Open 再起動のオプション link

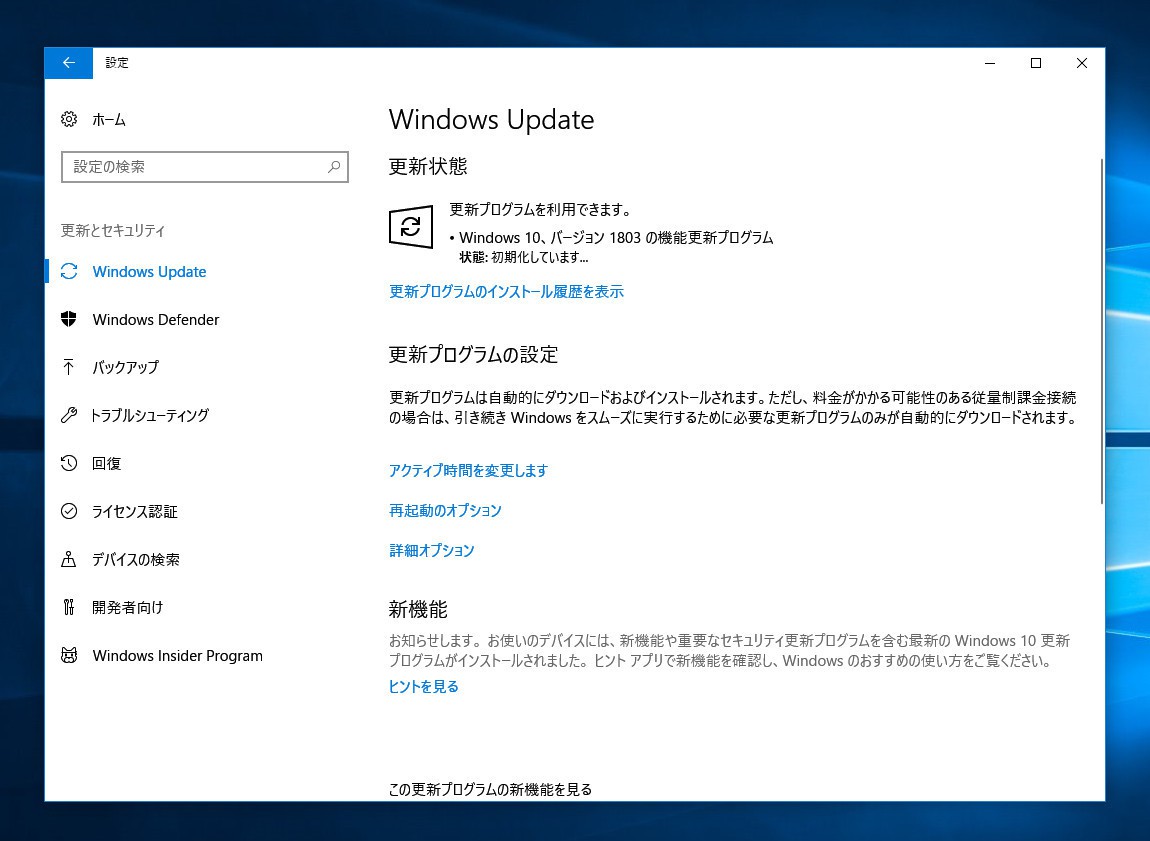(445, 511)
